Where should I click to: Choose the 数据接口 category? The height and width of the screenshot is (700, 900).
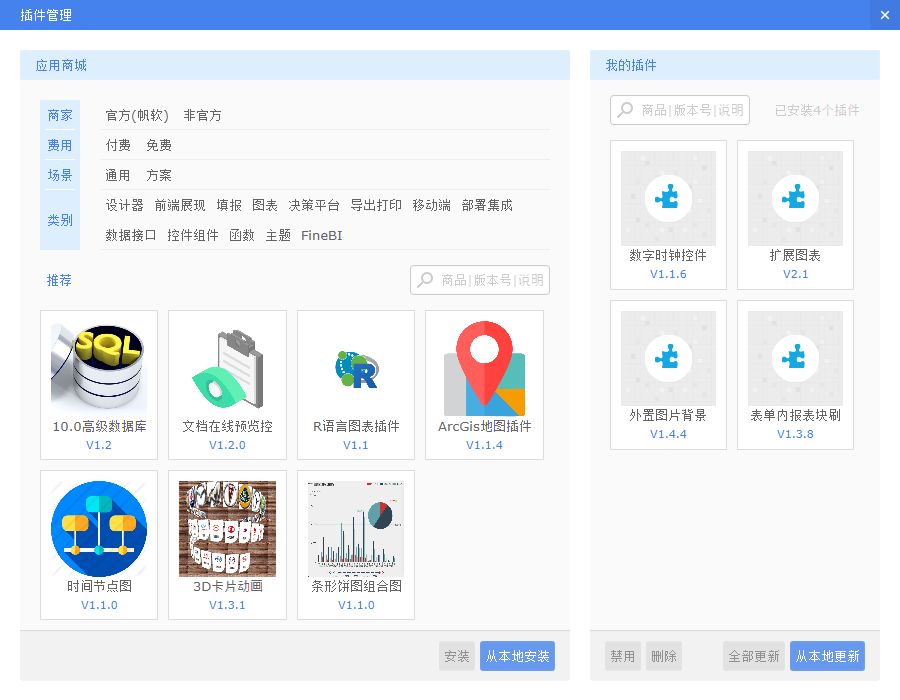click(x=131, y=235)
